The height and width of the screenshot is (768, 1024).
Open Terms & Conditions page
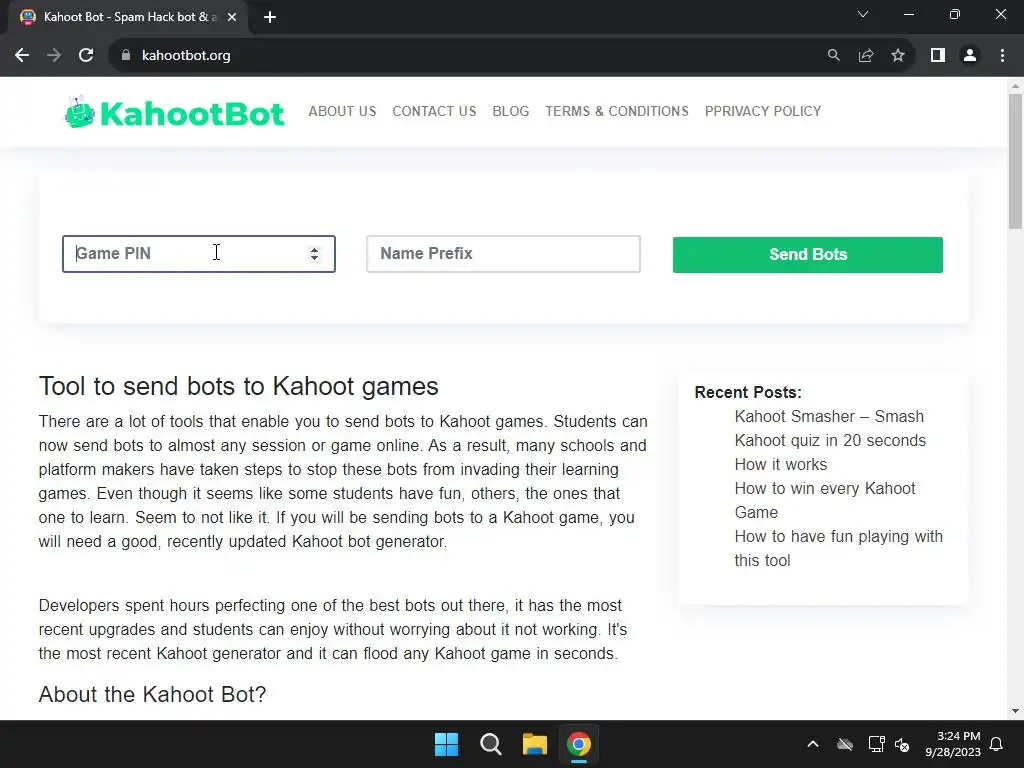coord(617,111)
